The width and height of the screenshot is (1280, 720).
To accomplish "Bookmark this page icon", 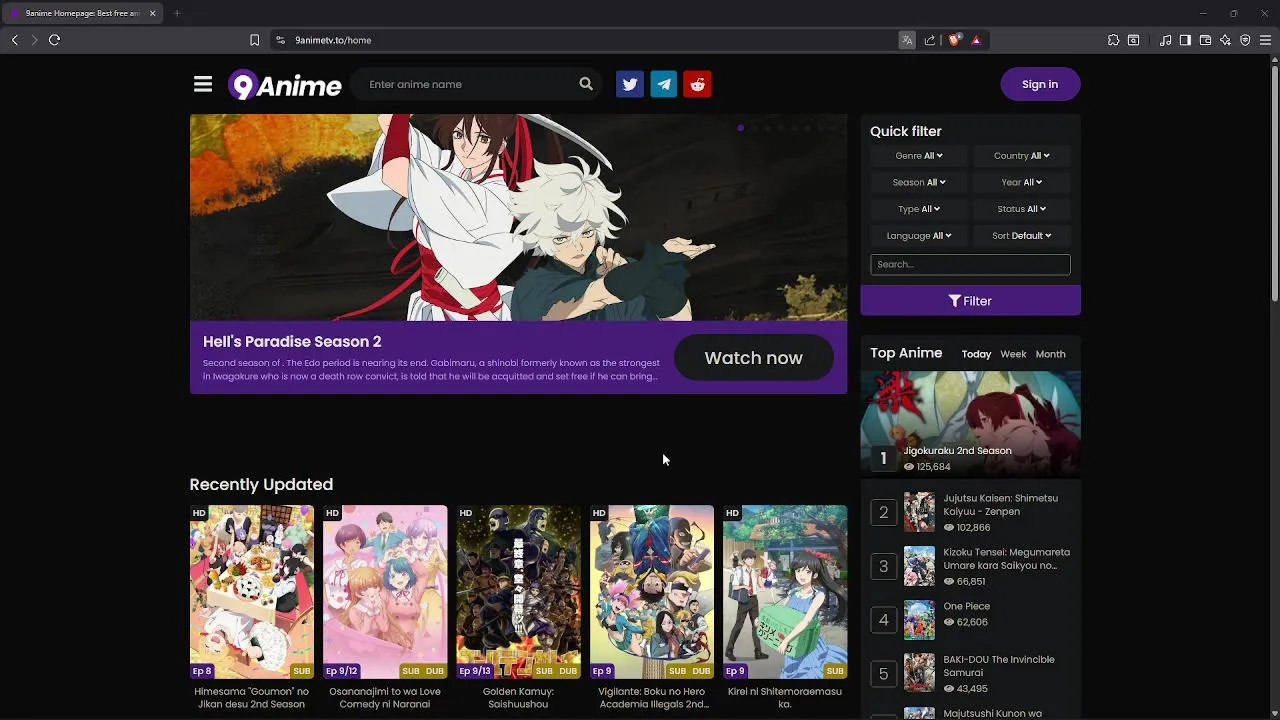I will [x=254, y=40].
